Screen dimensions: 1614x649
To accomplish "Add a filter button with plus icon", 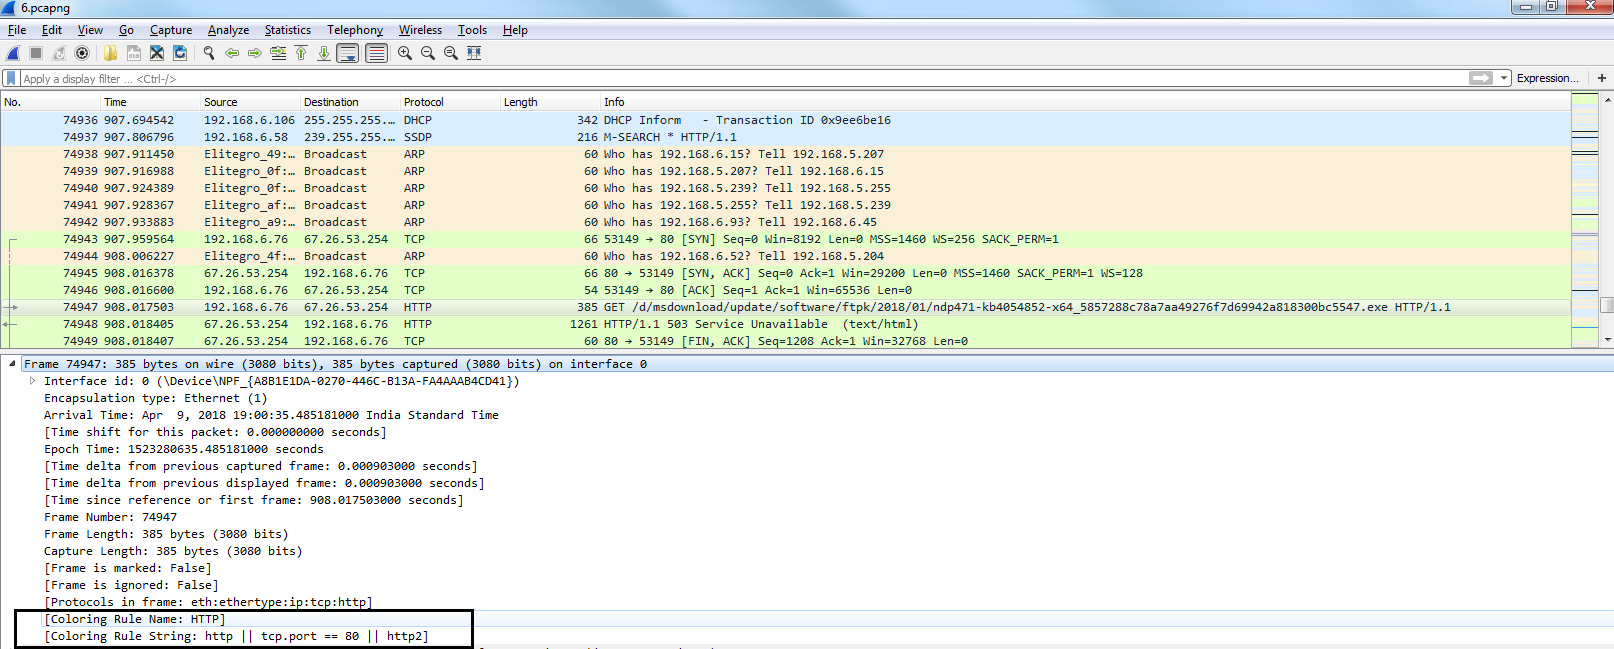I will [x=1601, y=78].
